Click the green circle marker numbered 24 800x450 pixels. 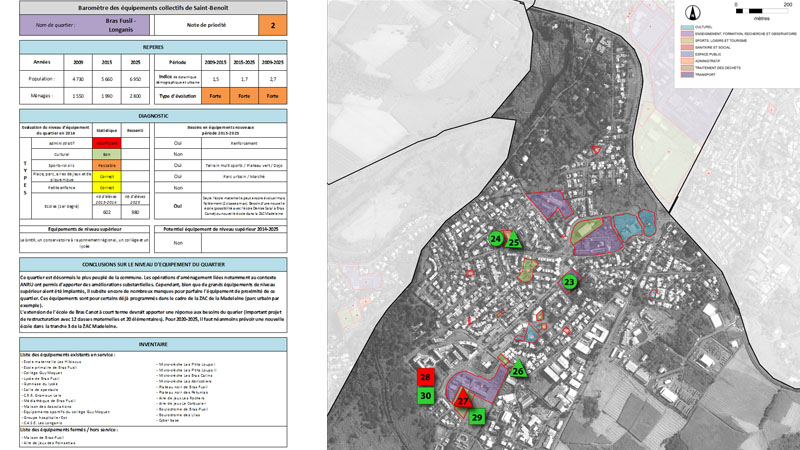point(497,239)
